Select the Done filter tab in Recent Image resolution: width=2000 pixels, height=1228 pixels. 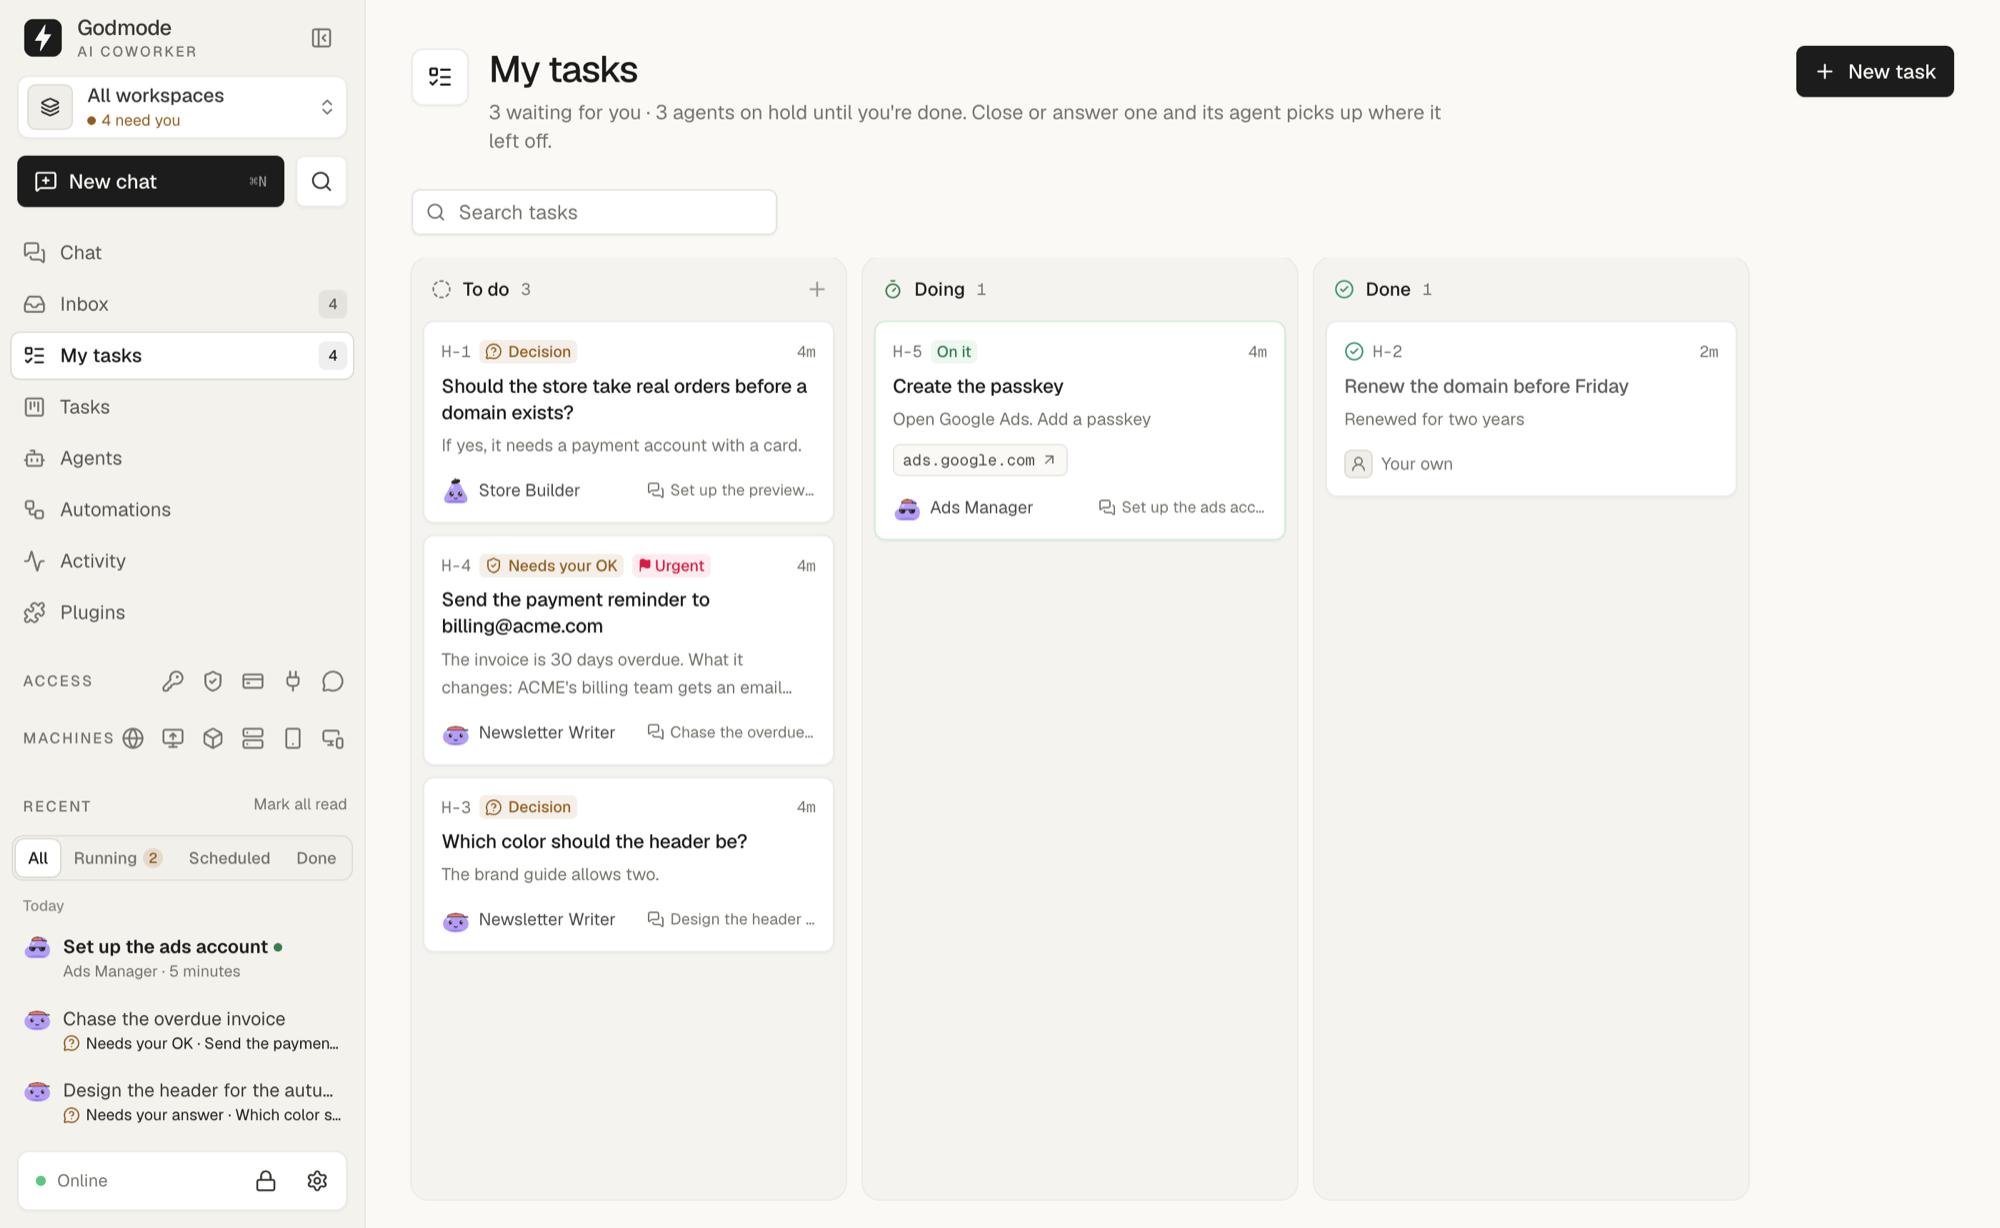tap(316, 858)
